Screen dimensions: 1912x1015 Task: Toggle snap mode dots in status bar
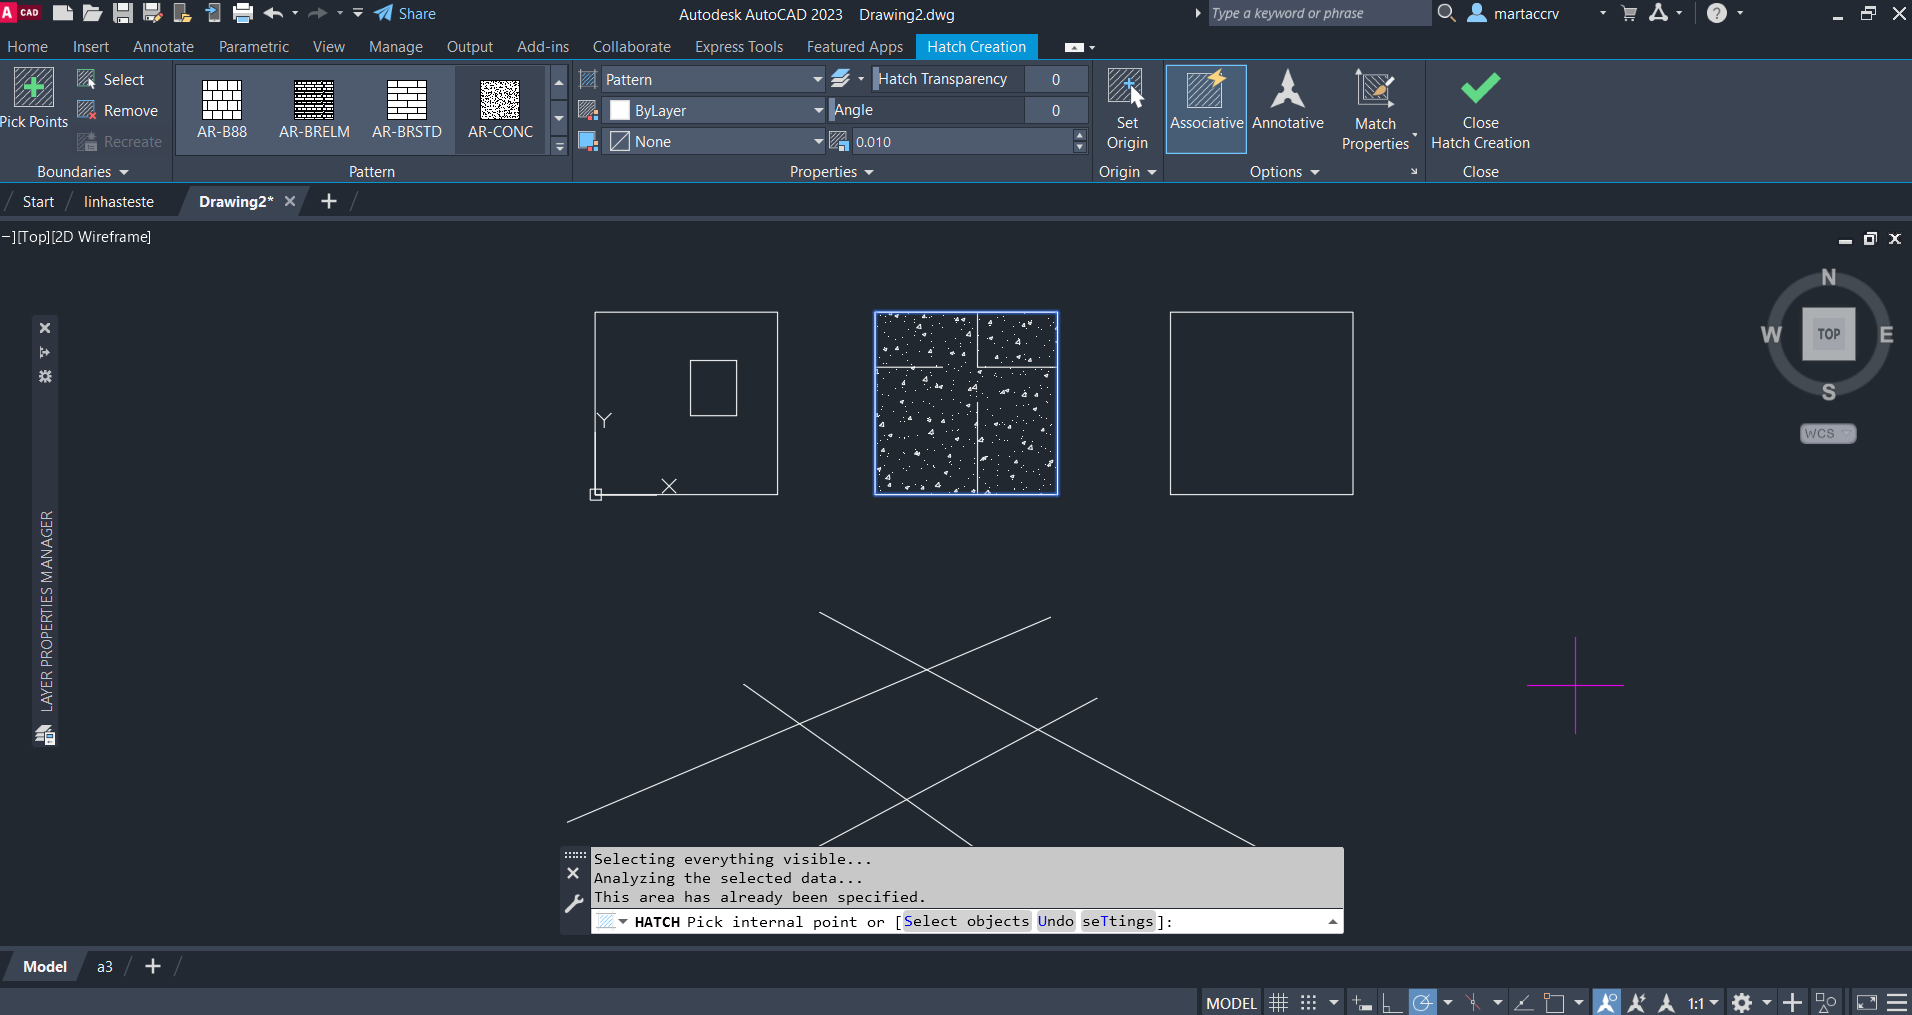point(1308,1002)
